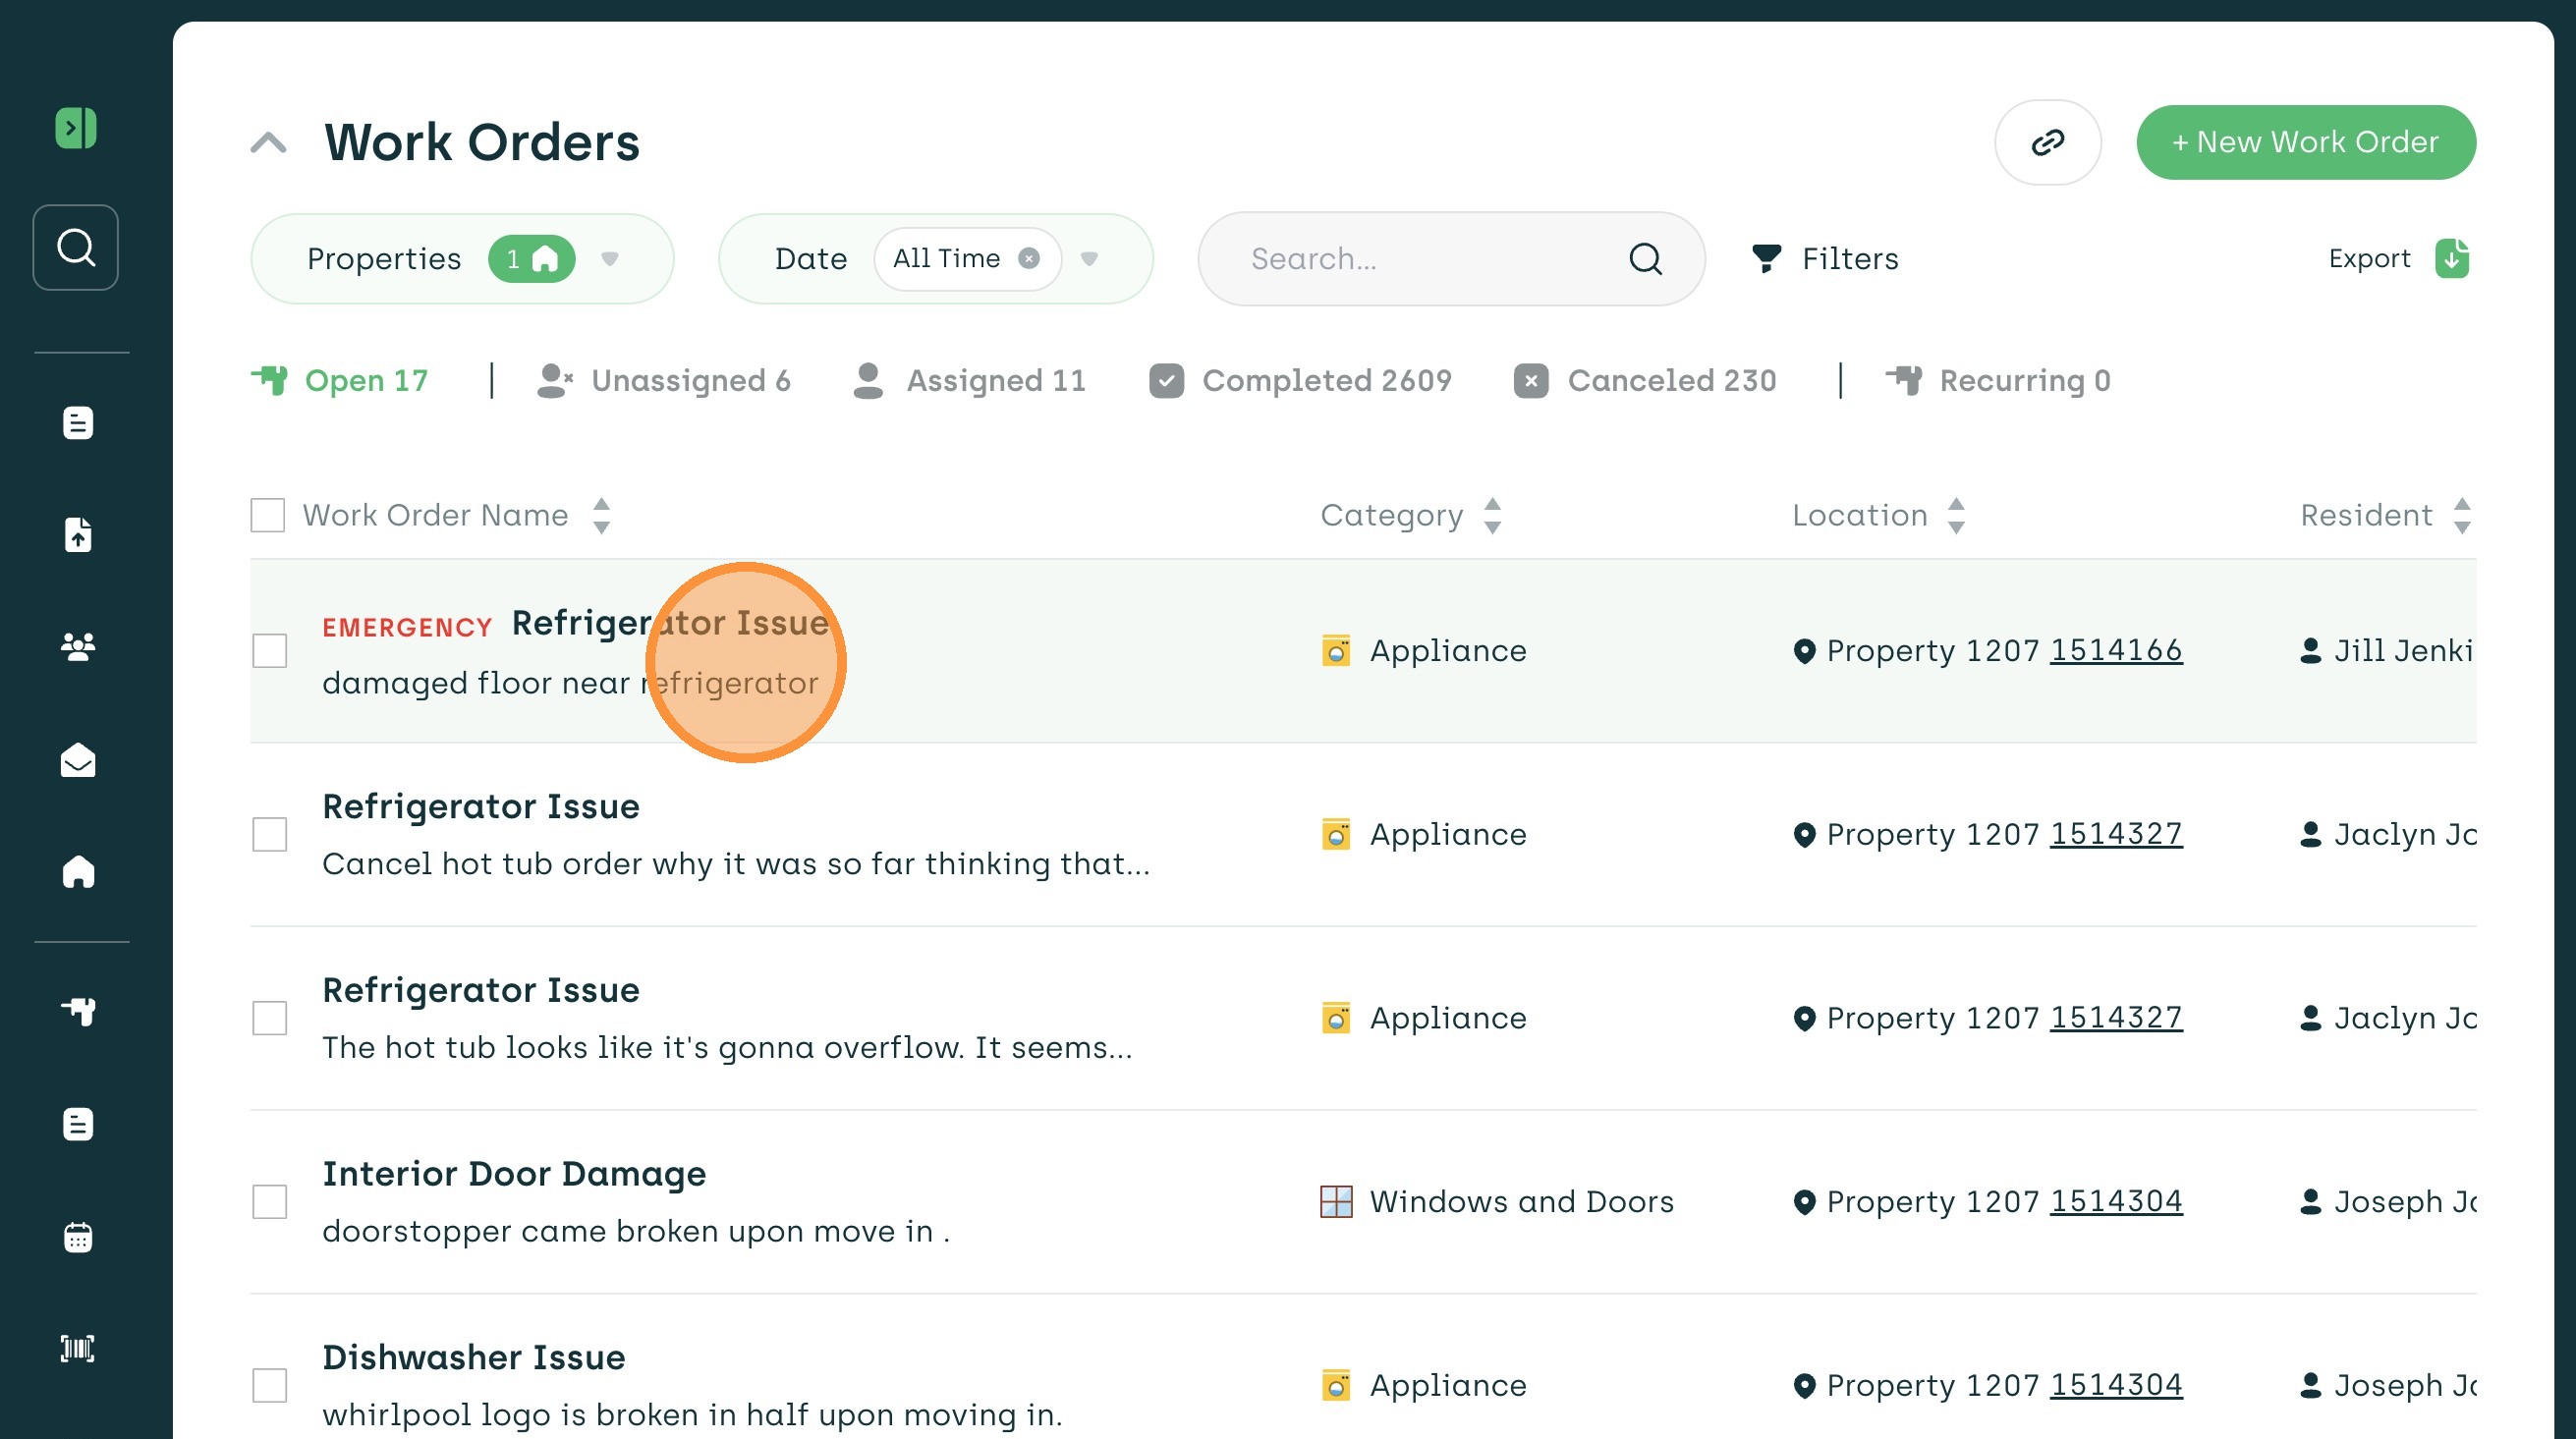Check the select-all Work Order Name checkbox
The height and width of the screenshot is (1439, 2576).
267,515
